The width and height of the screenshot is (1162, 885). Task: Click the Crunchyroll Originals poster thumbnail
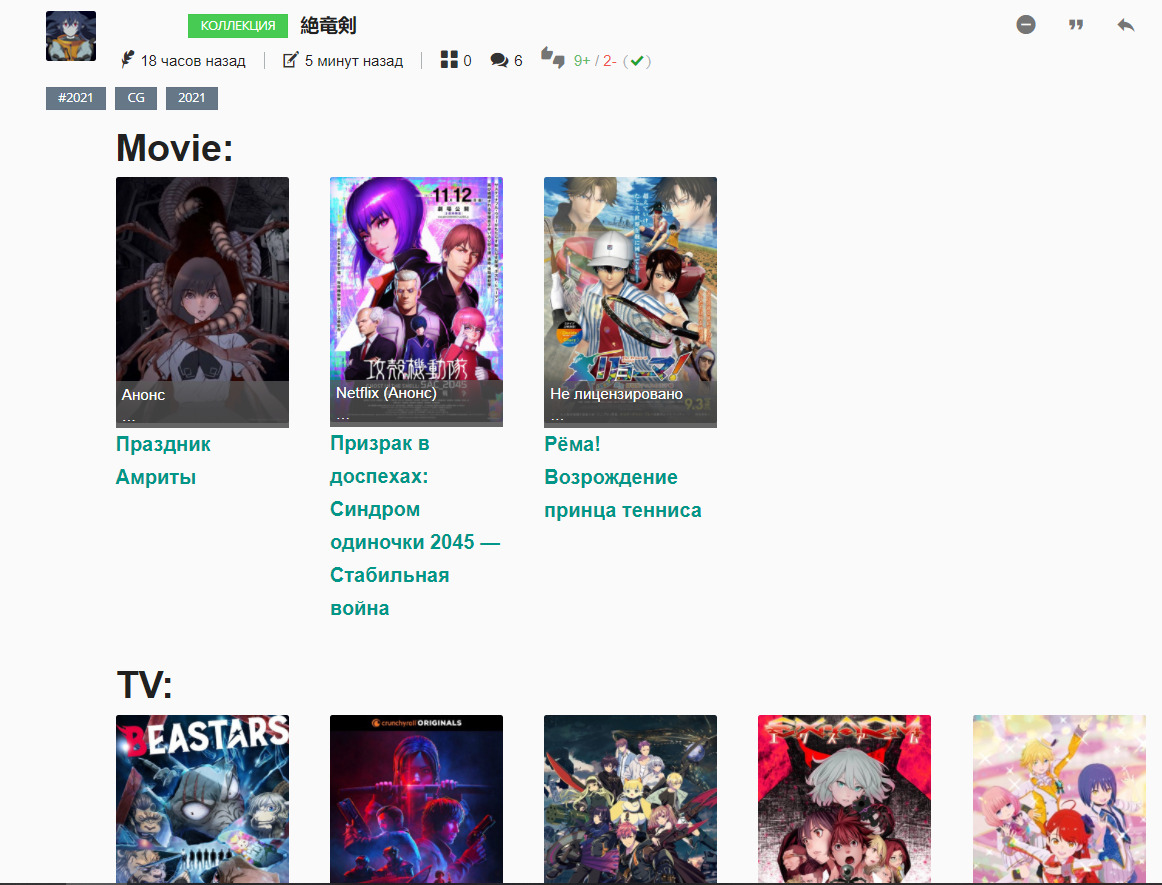pyautogui.click(x=416, y=799)
